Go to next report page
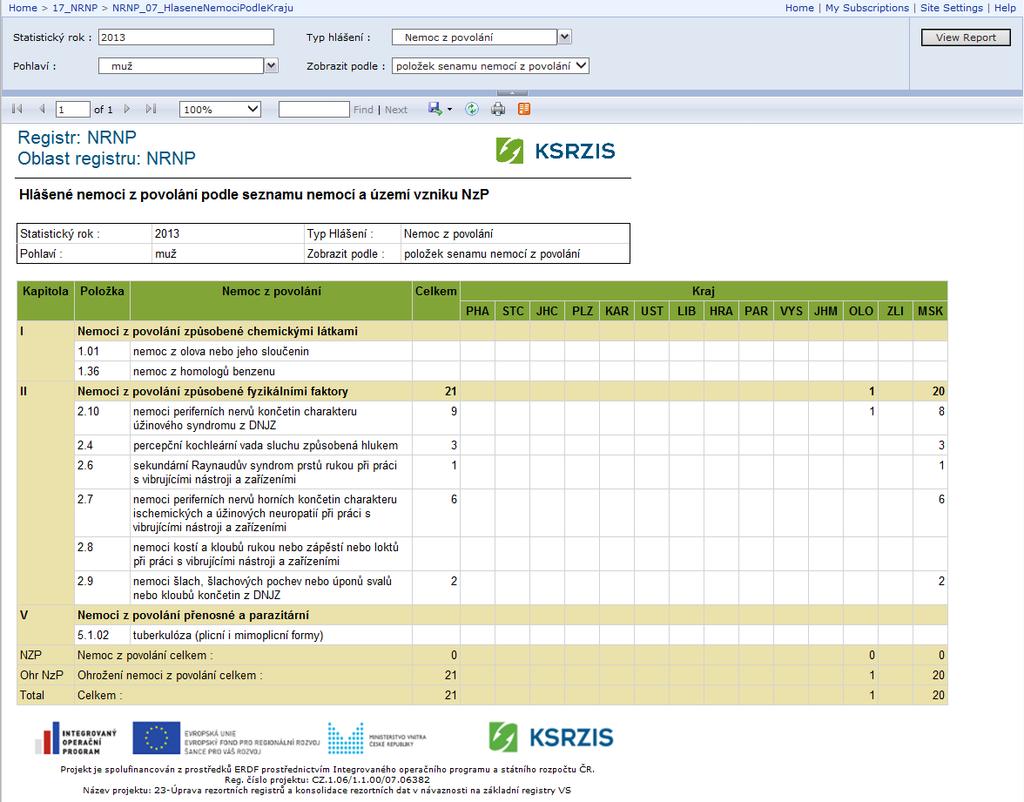Viewport: 1024px width, 802px height. [127, 109]
